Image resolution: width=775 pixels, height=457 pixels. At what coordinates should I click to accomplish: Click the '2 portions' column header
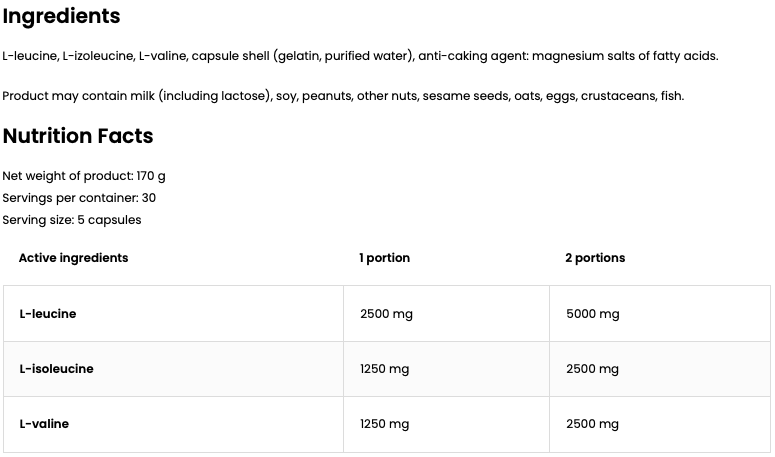click(595, 258)
